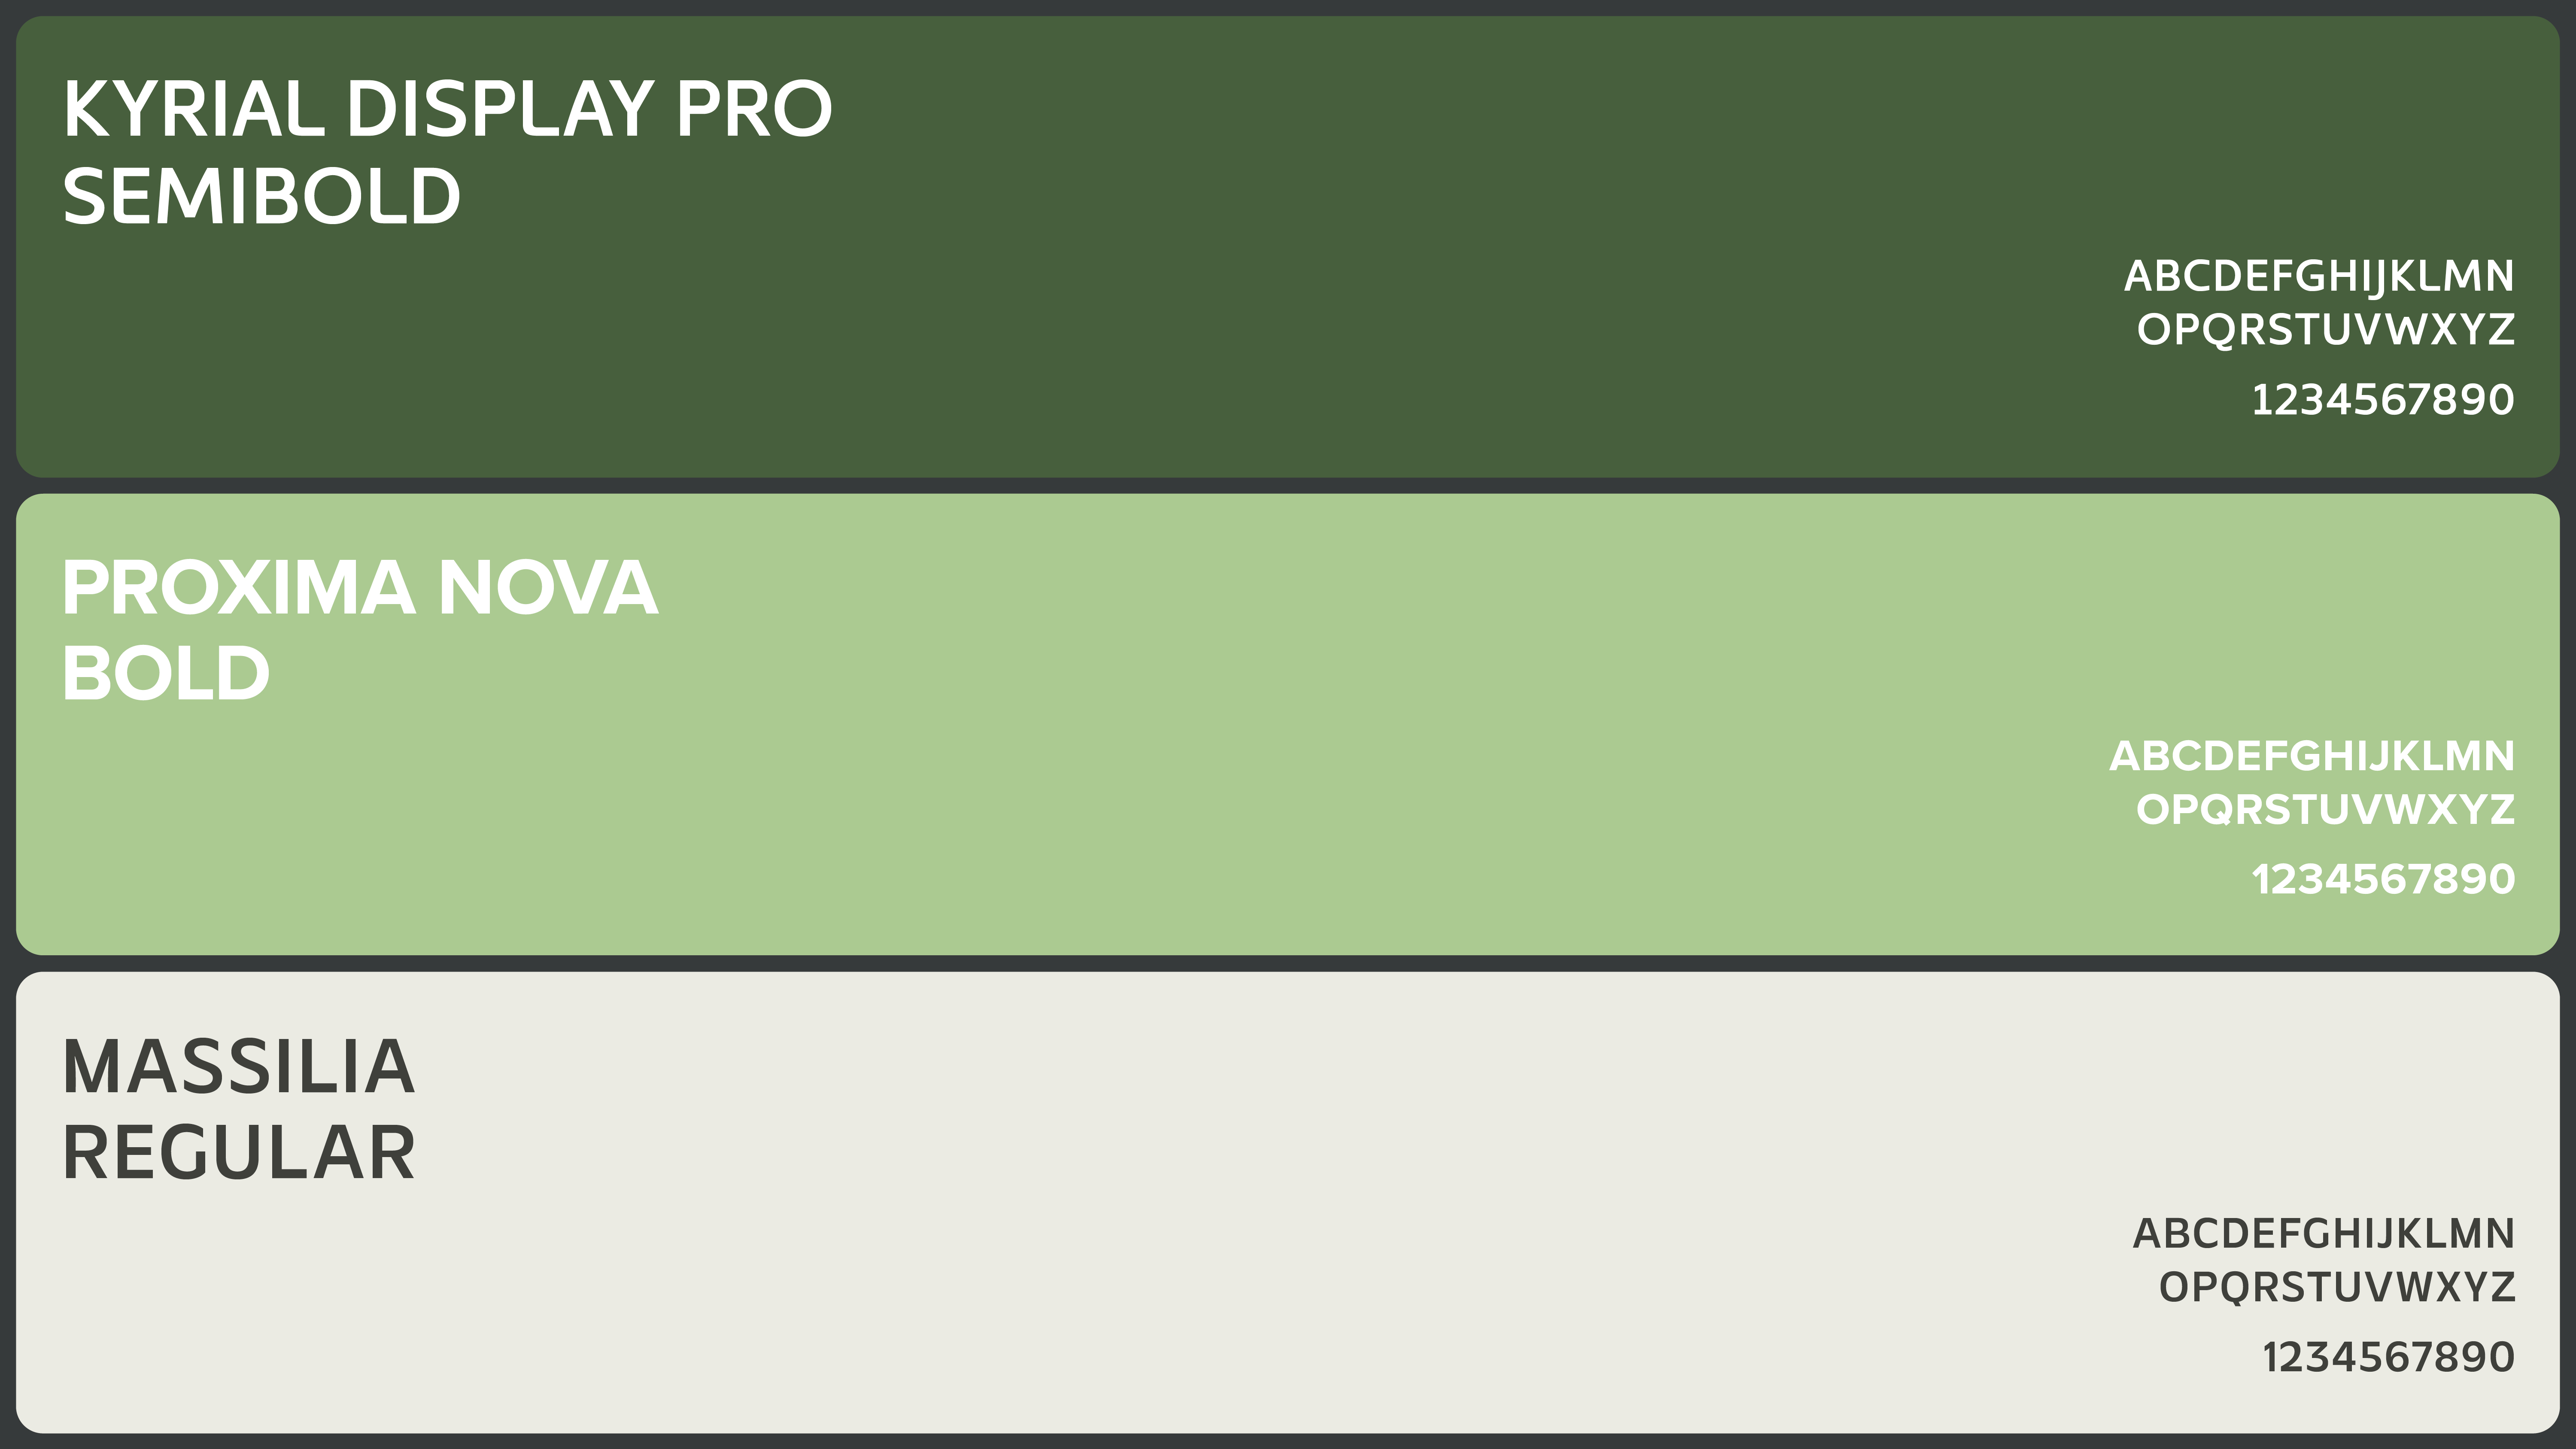Select the 1234567890 numerals in the off-white panel

point(2387,1358)
